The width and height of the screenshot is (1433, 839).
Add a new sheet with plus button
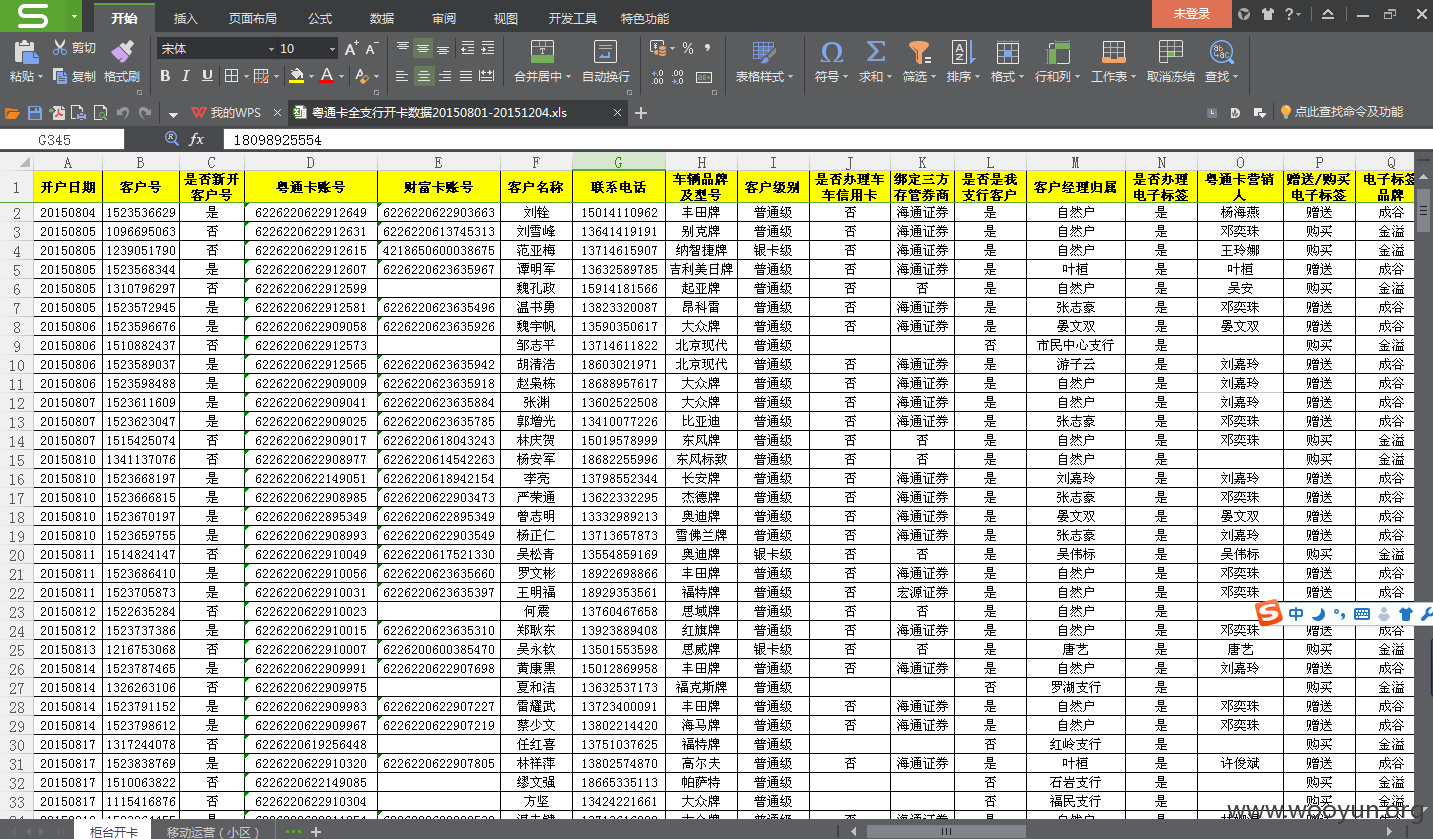[316, 832]
